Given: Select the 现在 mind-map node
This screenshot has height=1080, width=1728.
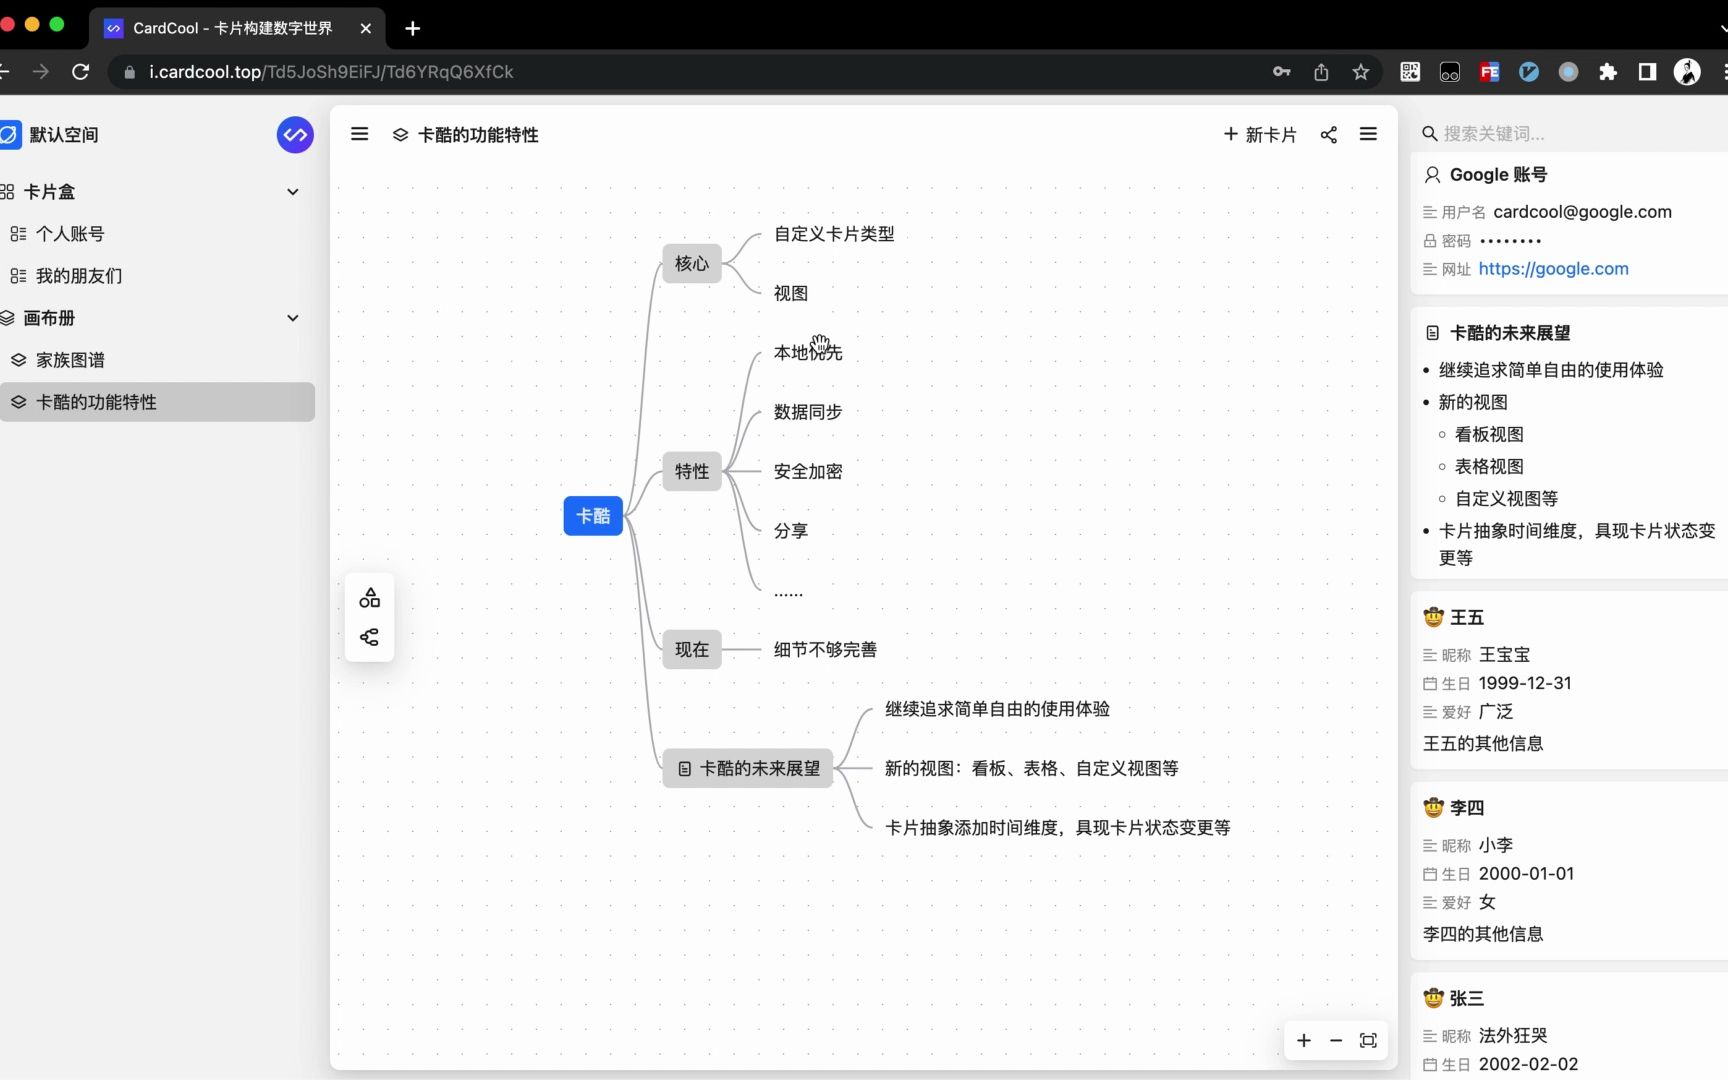Looking at the screenshot, I should click(692, 649).
